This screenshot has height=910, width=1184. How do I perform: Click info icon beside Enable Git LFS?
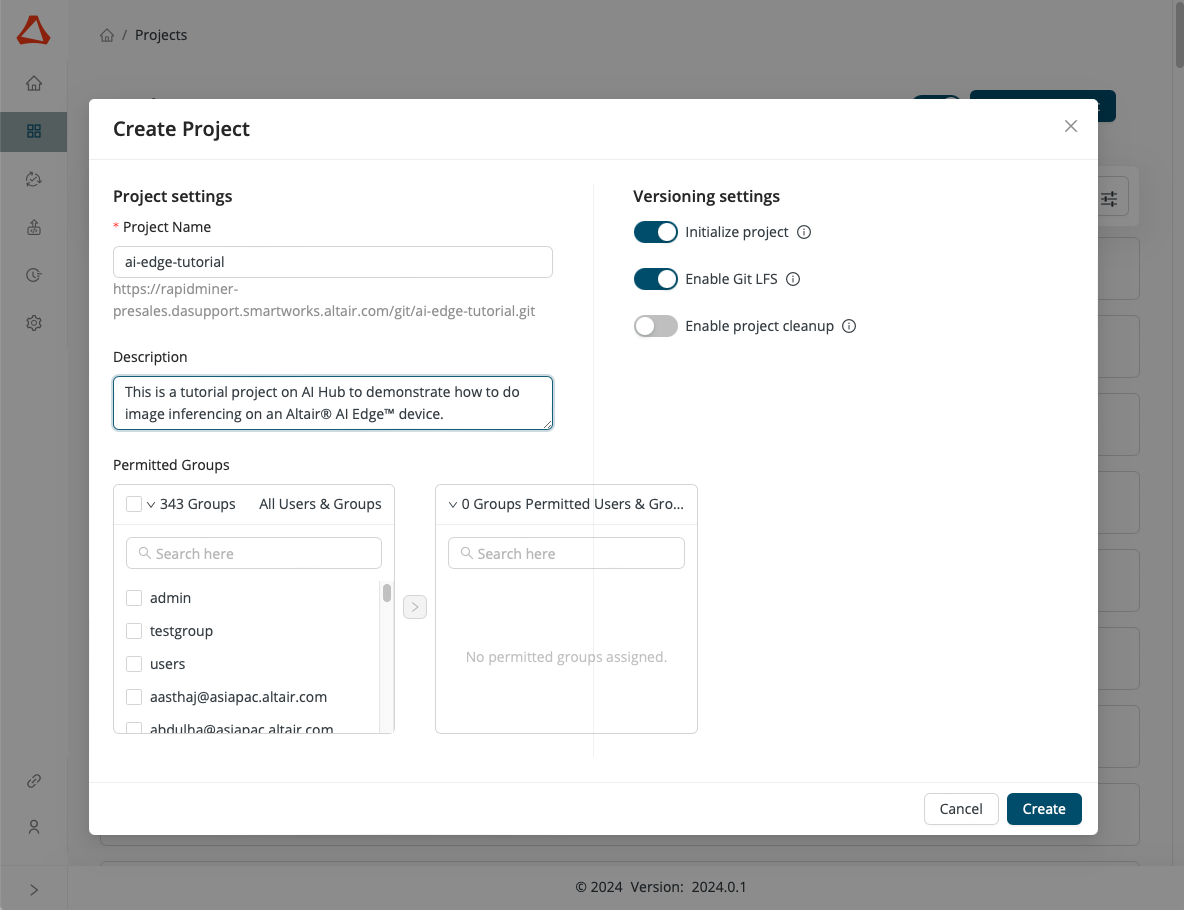tap(793, 279)
